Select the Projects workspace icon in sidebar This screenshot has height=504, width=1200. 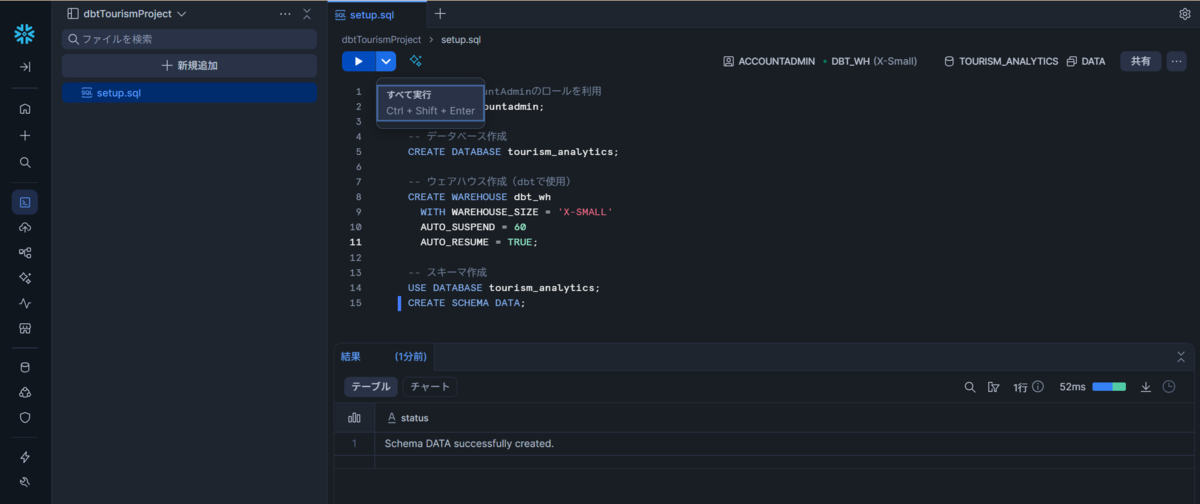click(x=25, y=202)
